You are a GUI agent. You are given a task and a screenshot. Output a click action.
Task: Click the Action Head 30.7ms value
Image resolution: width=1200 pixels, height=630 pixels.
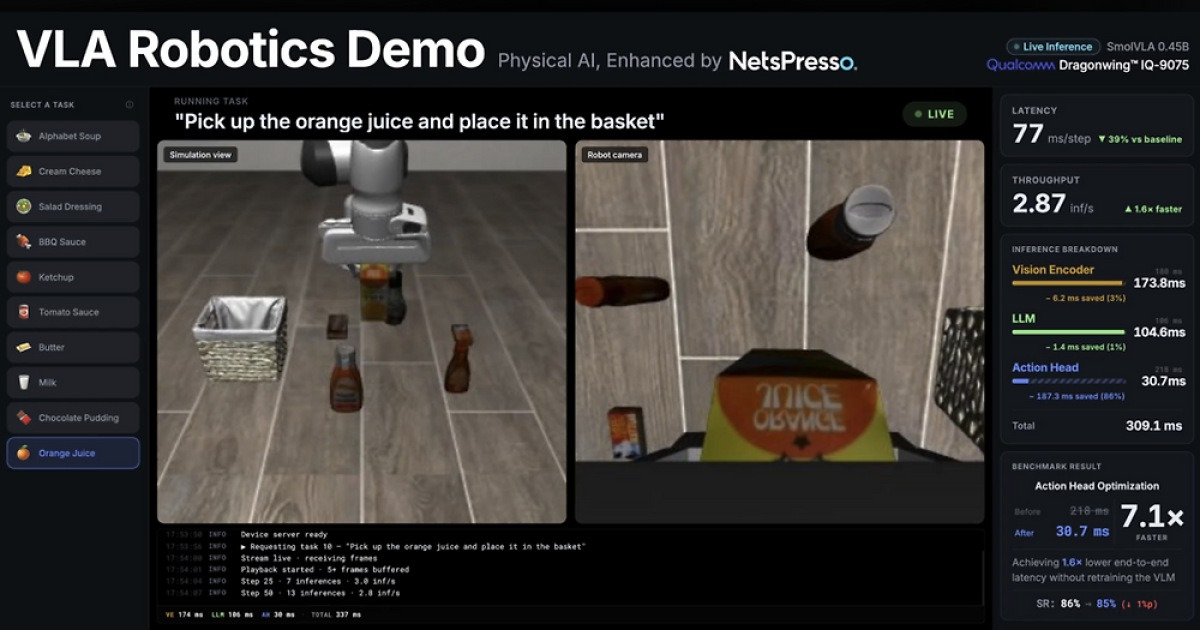point(1163,381)
